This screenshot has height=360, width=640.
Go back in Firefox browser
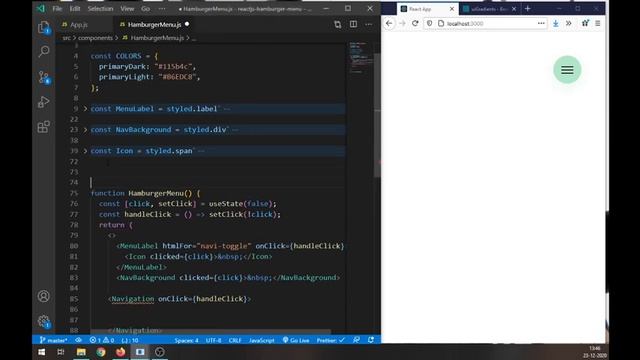(x=389, y=24)
